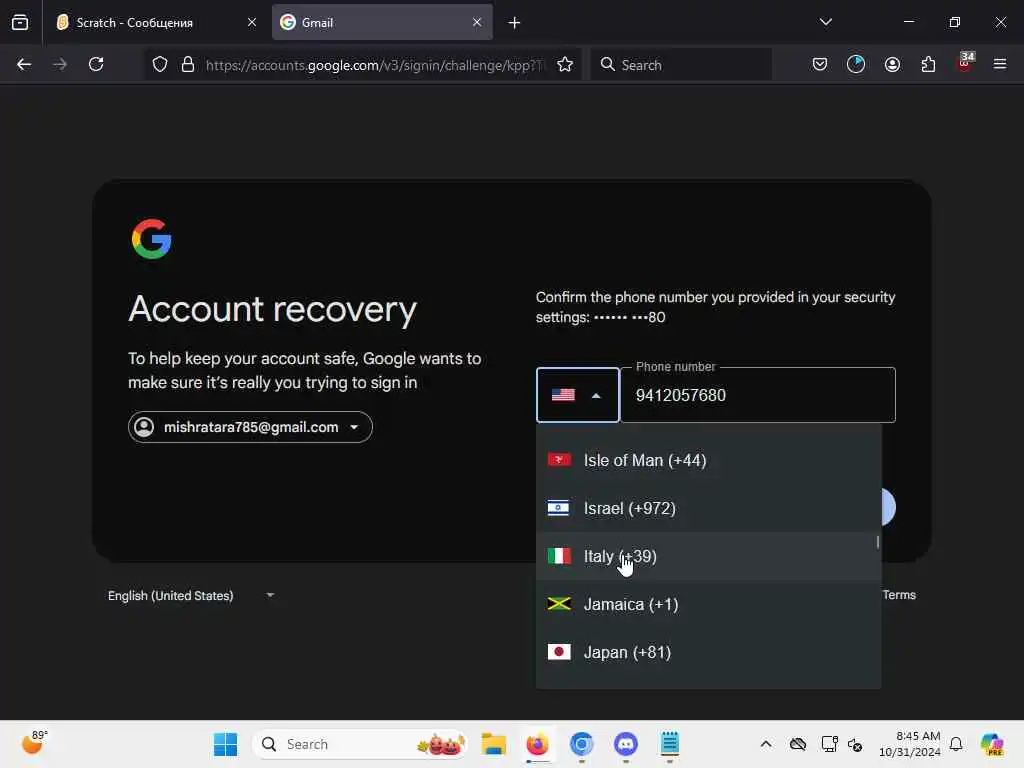Open the Windows Start menu
The height and width of the screenshot is (768, 1024).
(225, 744)
